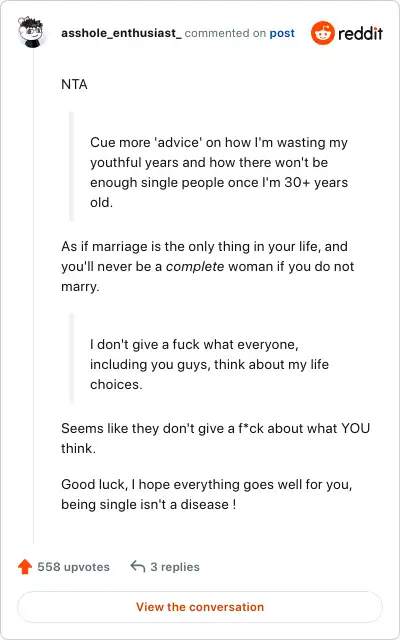Click the "commented on" text

225,33
